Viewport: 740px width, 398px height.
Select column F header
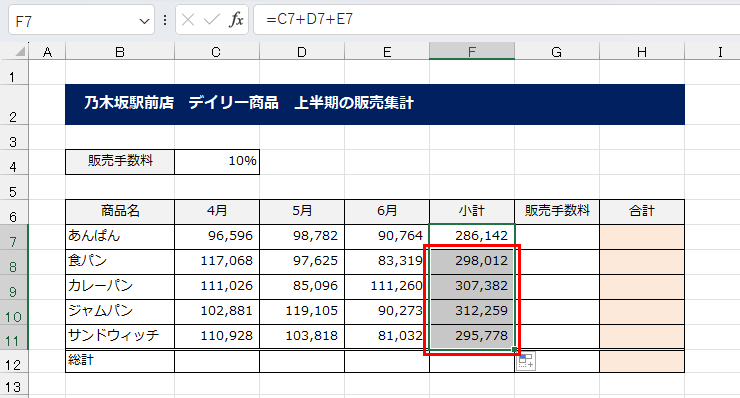(x=472, y=51)
